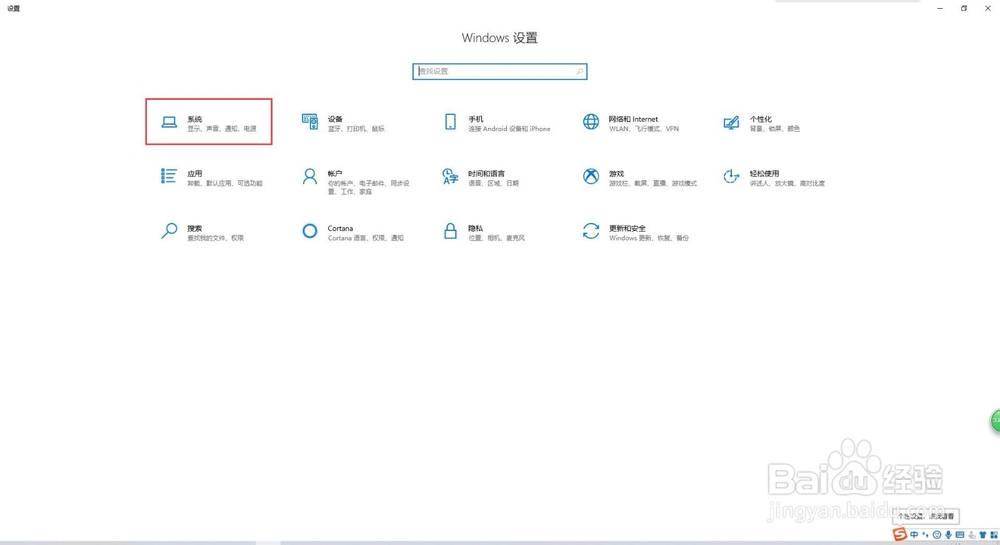Viewport: 1000px width, 545px height.
Task: Open the 应用 (Apps) settings tile
Action: point(211,177)
